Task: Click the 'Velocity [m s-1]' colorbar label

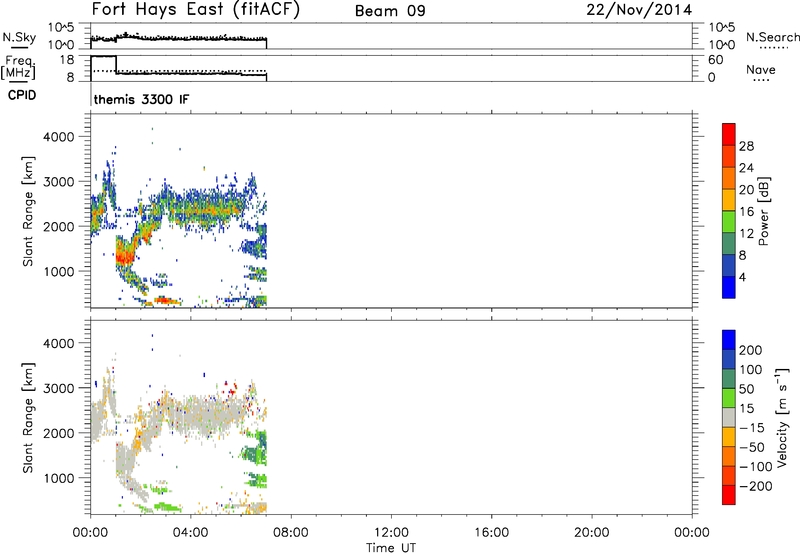Action: tap(782, 417)
